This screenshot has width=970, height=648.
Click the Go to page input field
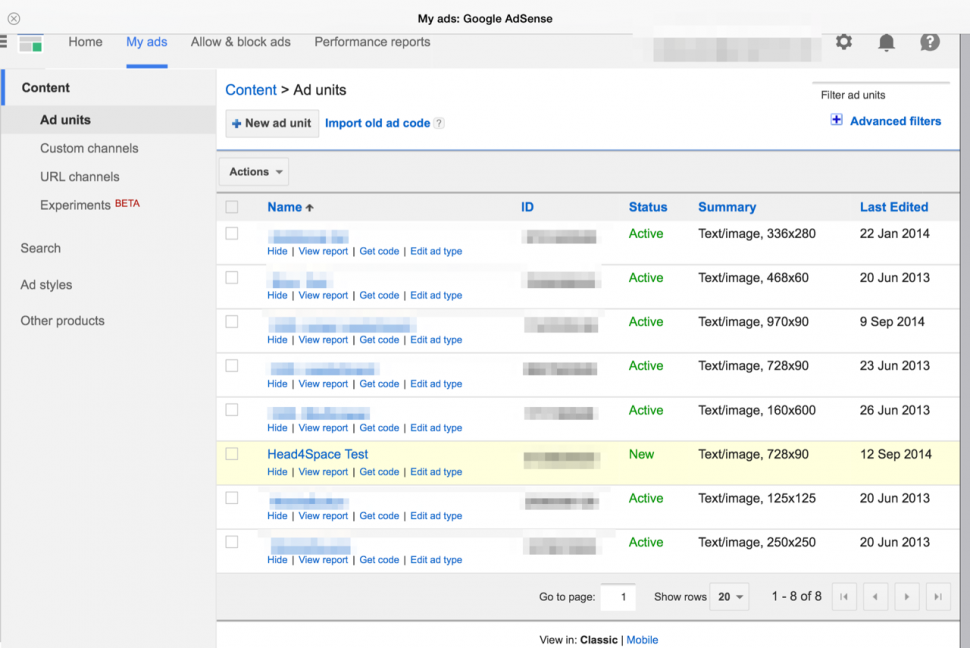(618, 597)
